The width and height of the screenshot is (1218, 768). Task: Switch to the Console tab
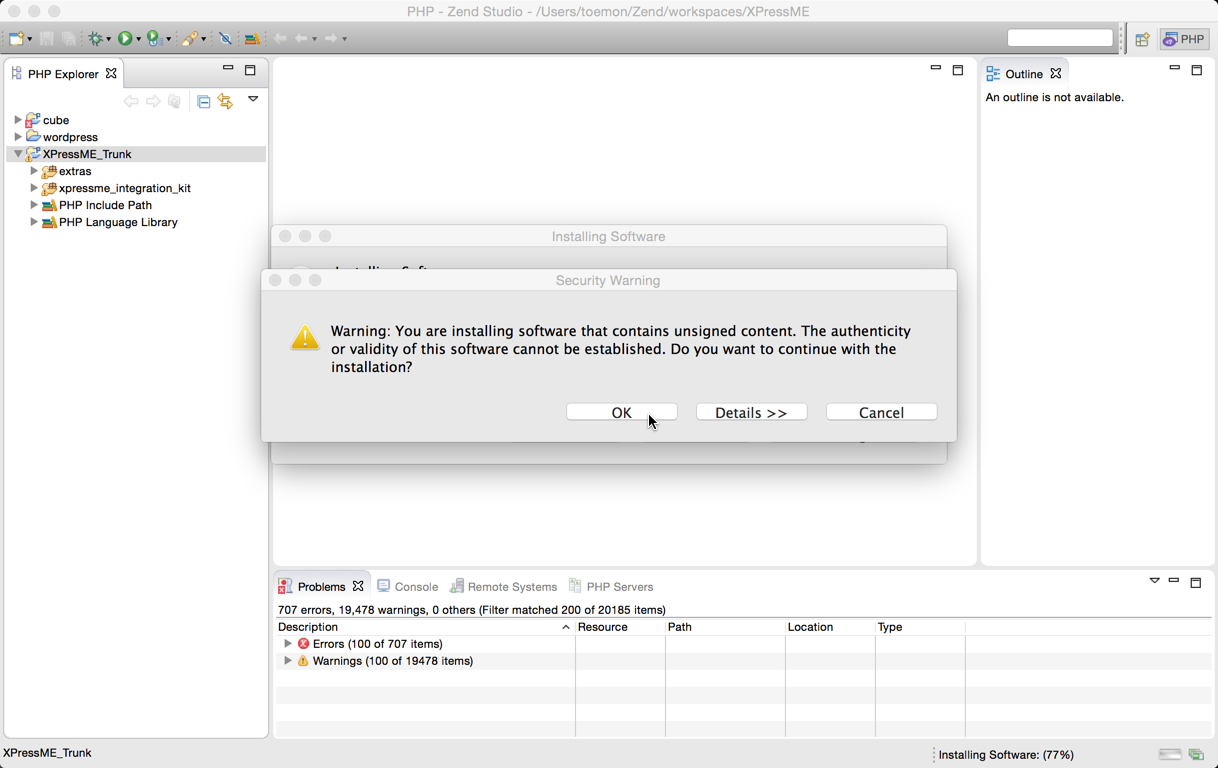407,586
